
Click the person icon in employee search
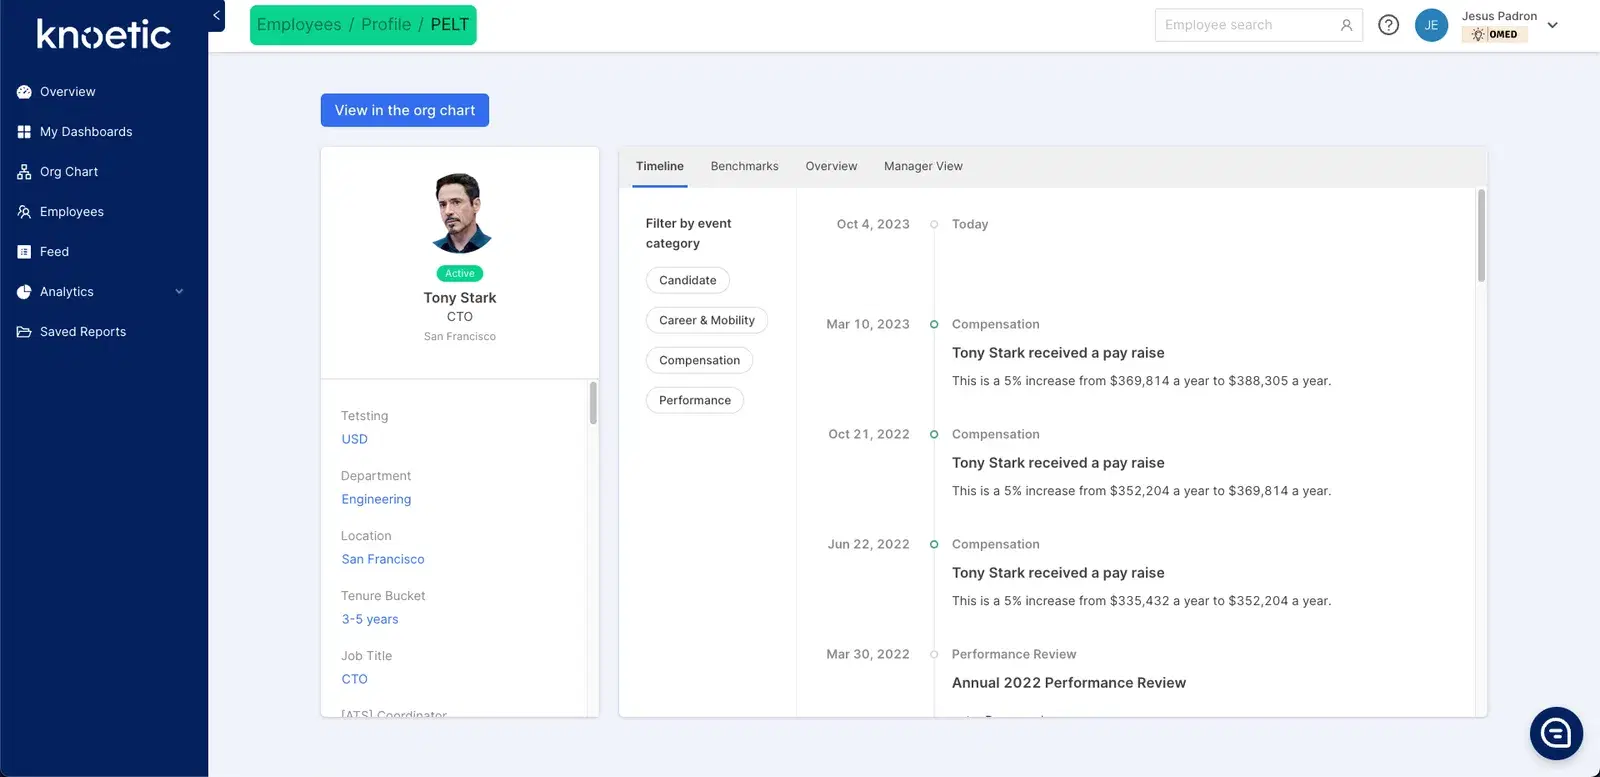[1346, 25]
